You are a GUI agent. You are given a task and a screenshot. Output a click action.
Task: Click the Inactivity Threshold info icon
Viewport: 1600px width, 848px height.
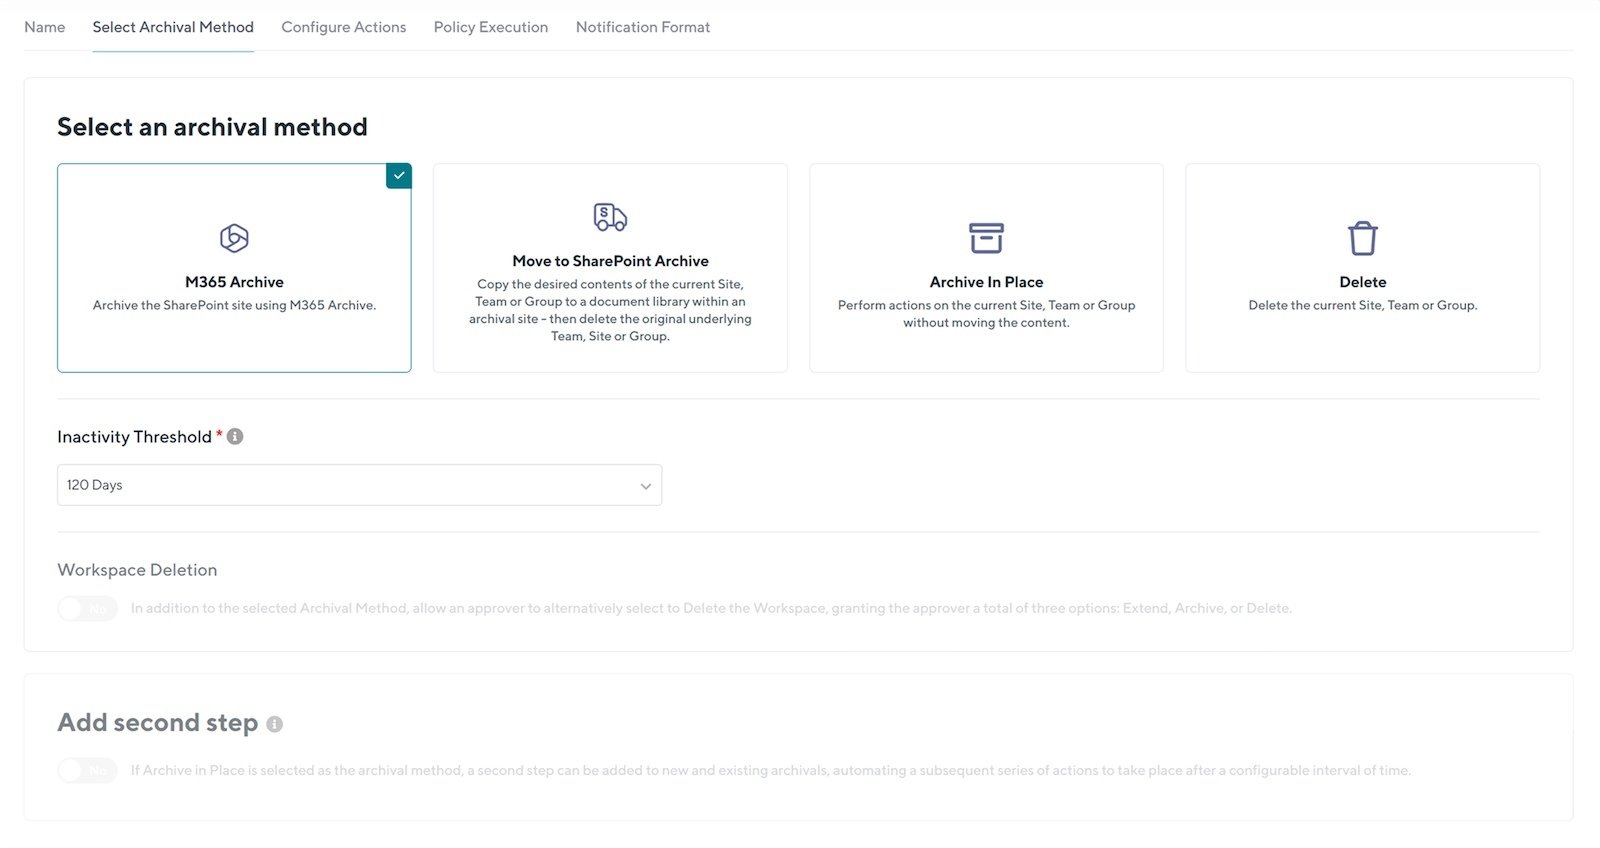235,437
